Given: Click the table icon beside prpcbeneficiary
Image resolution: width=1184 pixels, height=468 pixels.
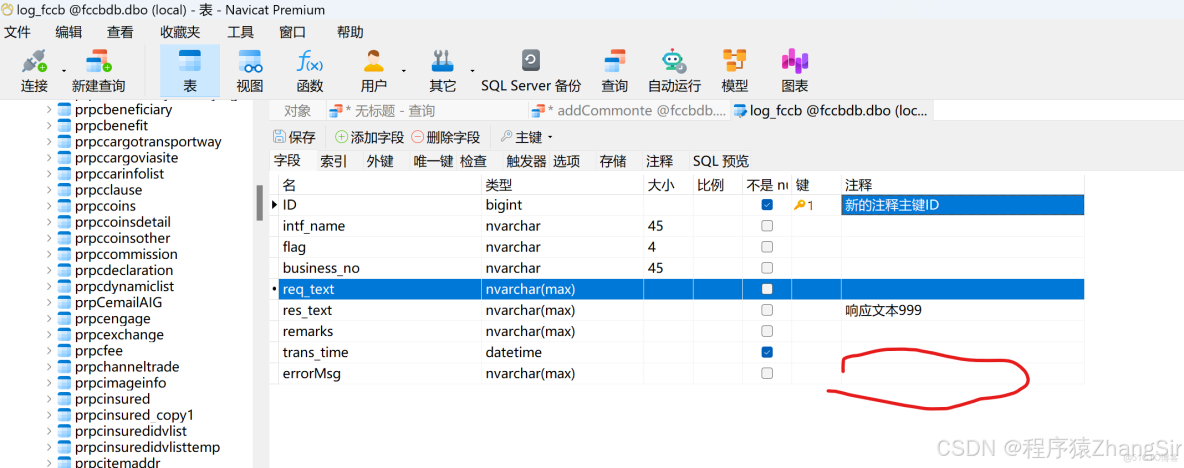Looking at the screenshot, I should 65,109.
